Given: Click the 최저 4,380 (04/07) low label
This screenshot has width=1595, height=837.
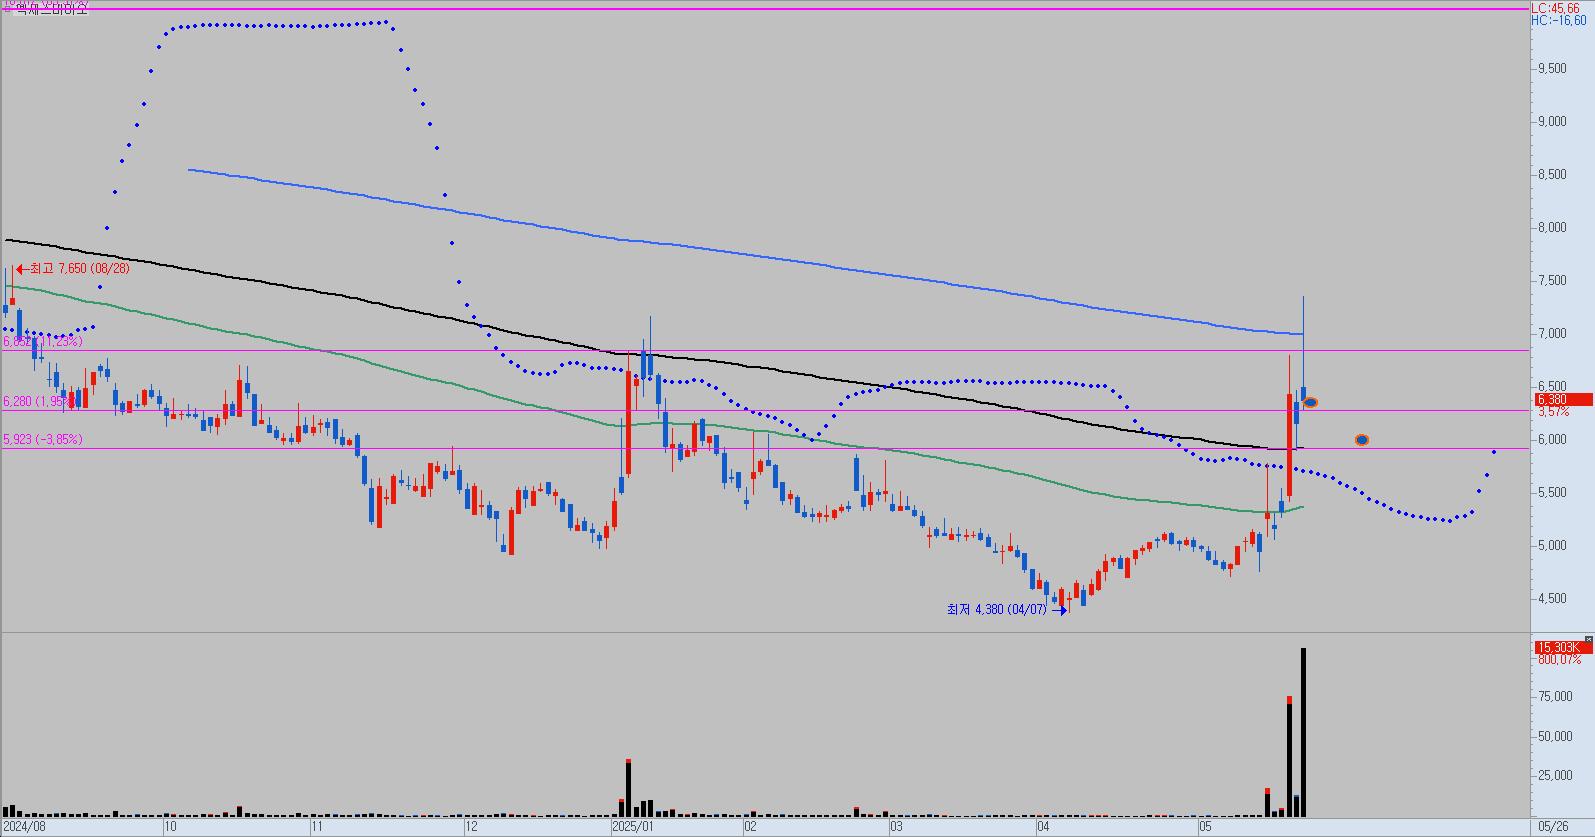Looking at the screenshot, I should (997, 609).
